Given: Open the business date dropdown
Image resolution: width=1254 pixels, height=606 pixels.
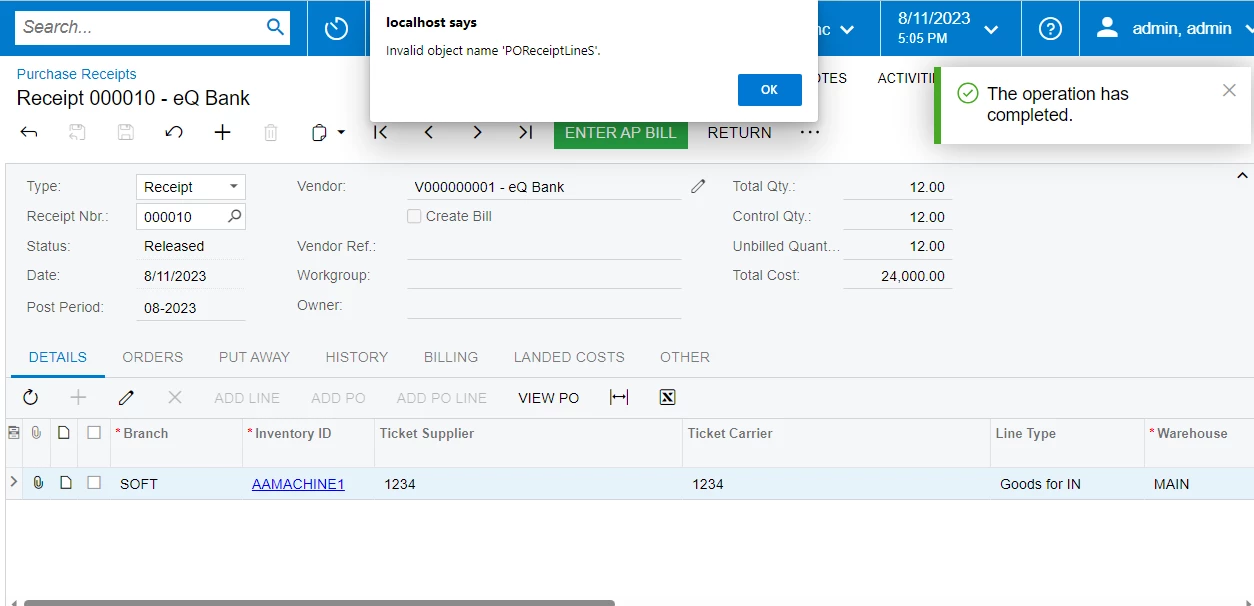Looking at the screenshot, I should point(991,29).
